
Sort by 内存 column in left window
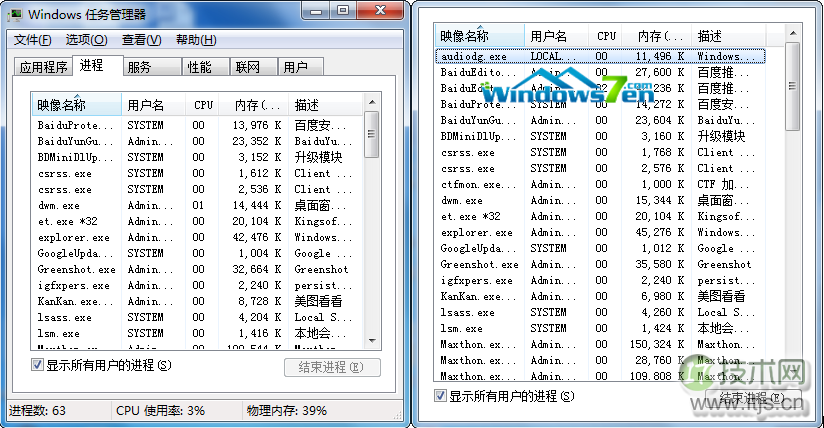point(254,105)
